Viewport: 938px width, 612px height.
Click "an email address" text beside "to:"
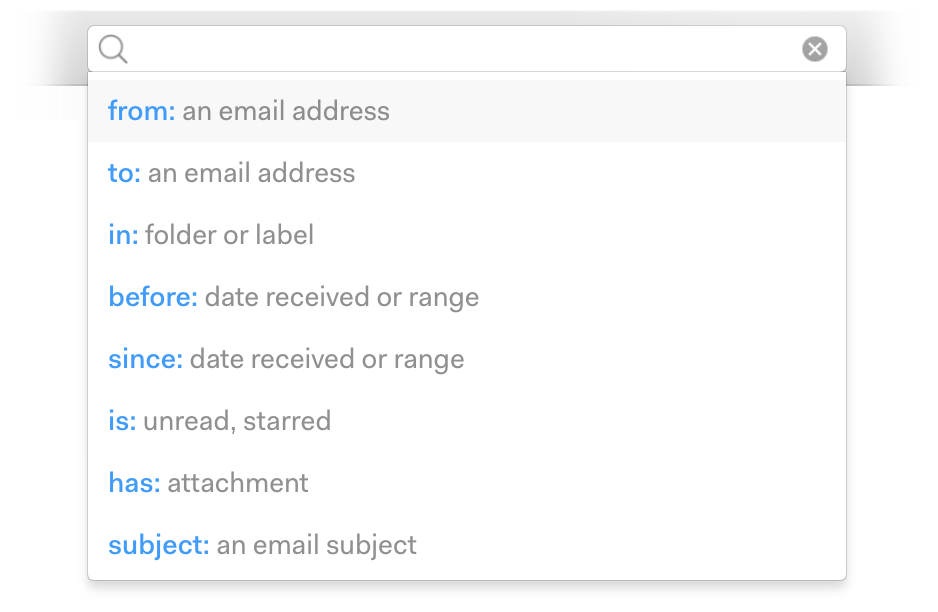(251, 173)
